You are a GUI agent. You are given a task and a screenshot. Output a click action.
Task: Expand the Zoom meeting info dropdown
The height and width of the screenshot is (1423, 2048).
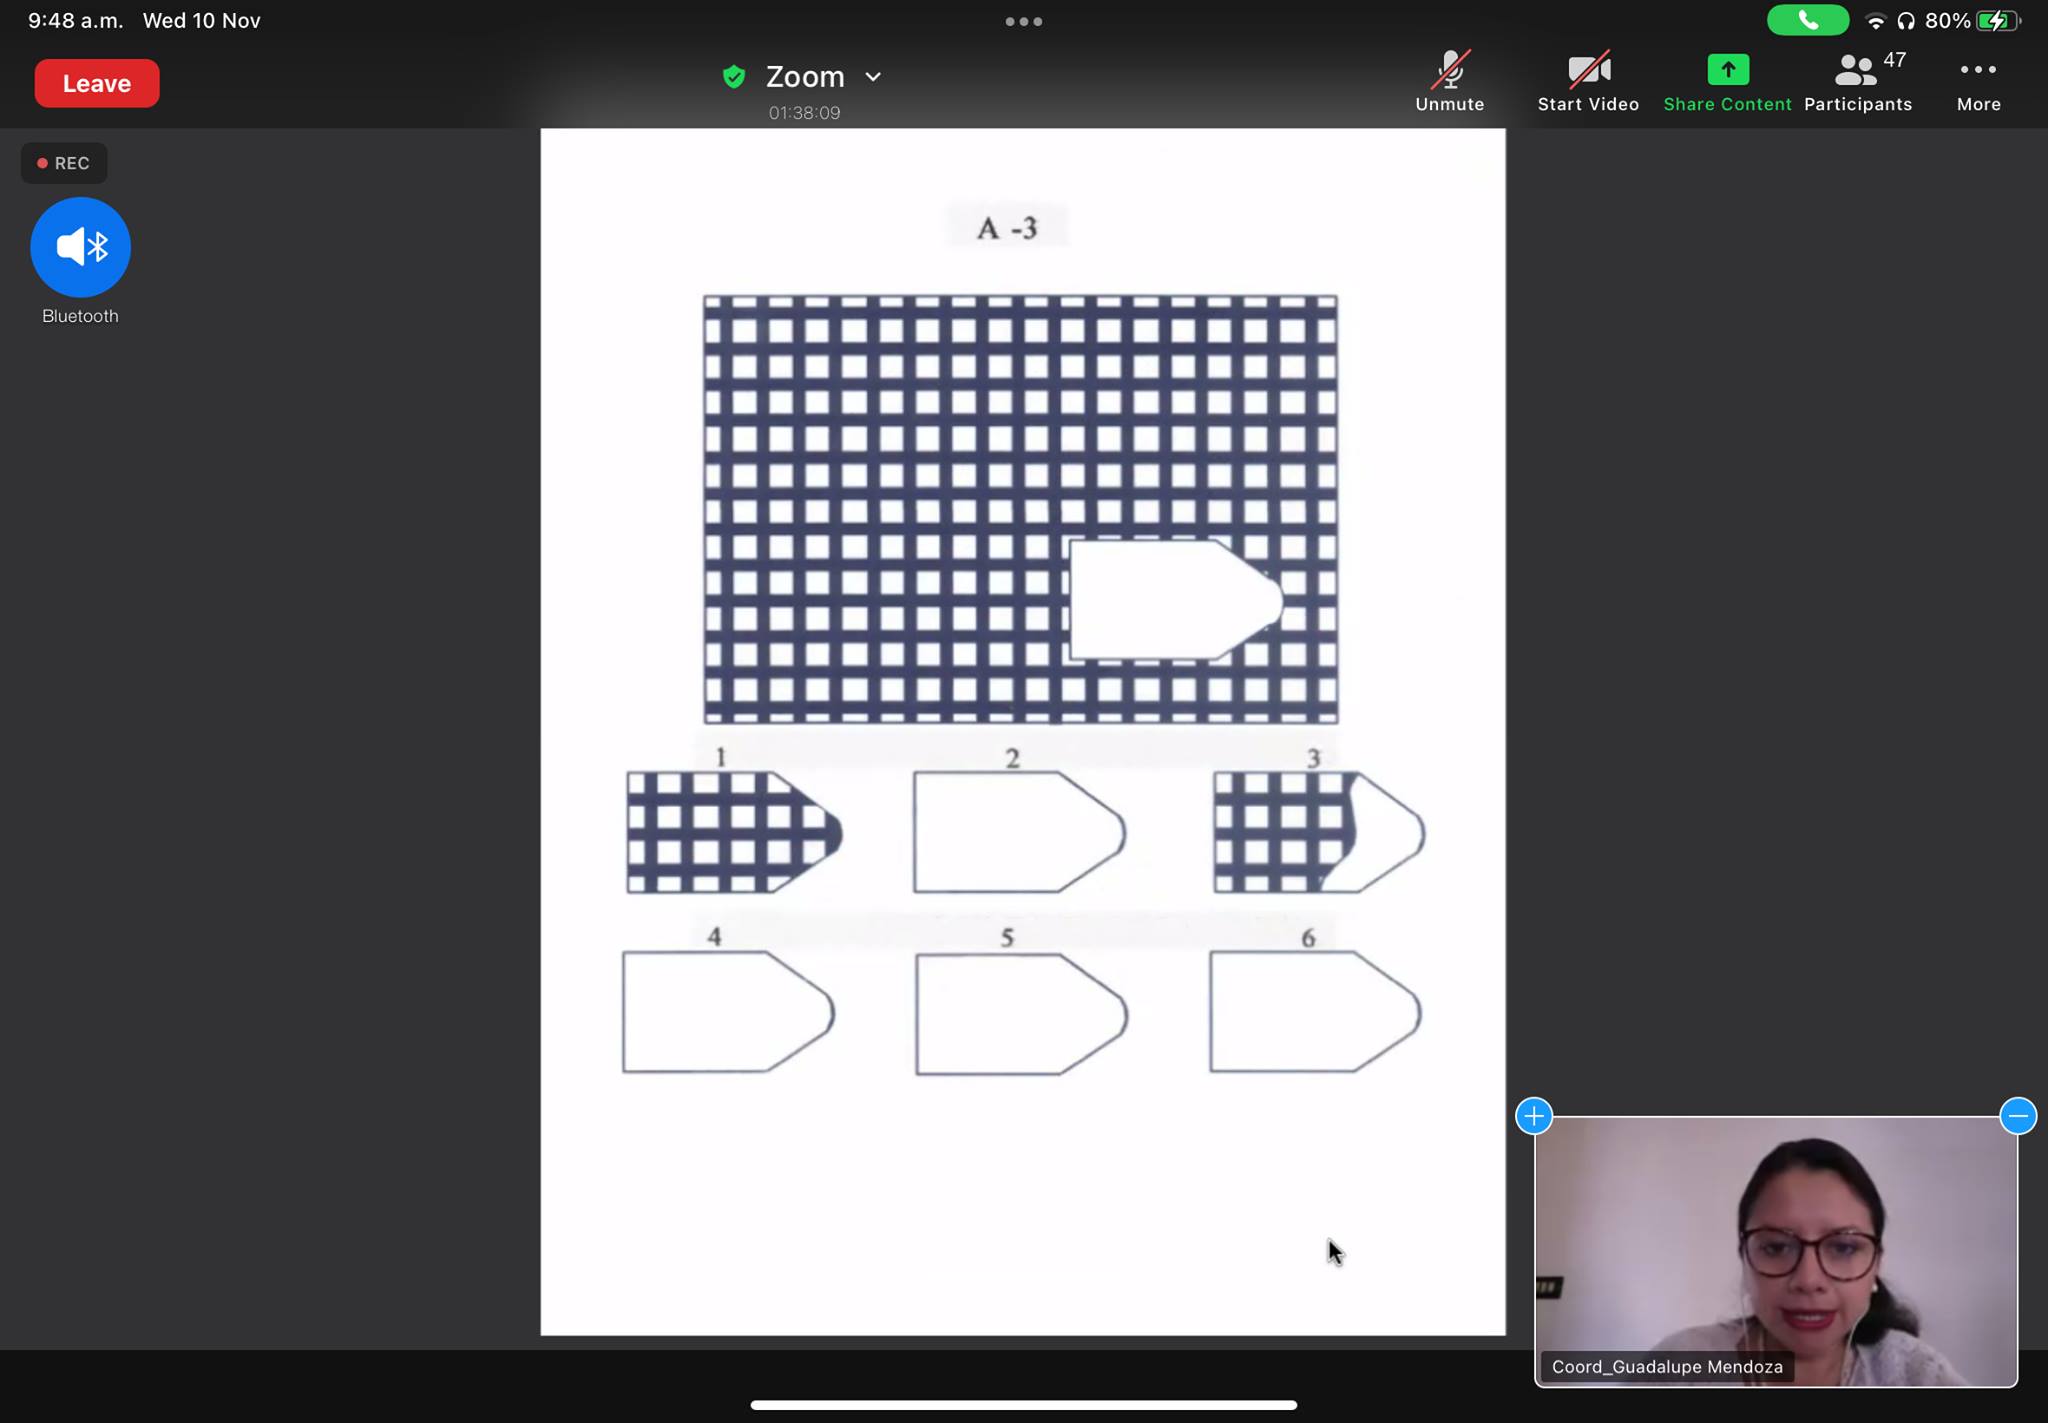coord(873,77)
